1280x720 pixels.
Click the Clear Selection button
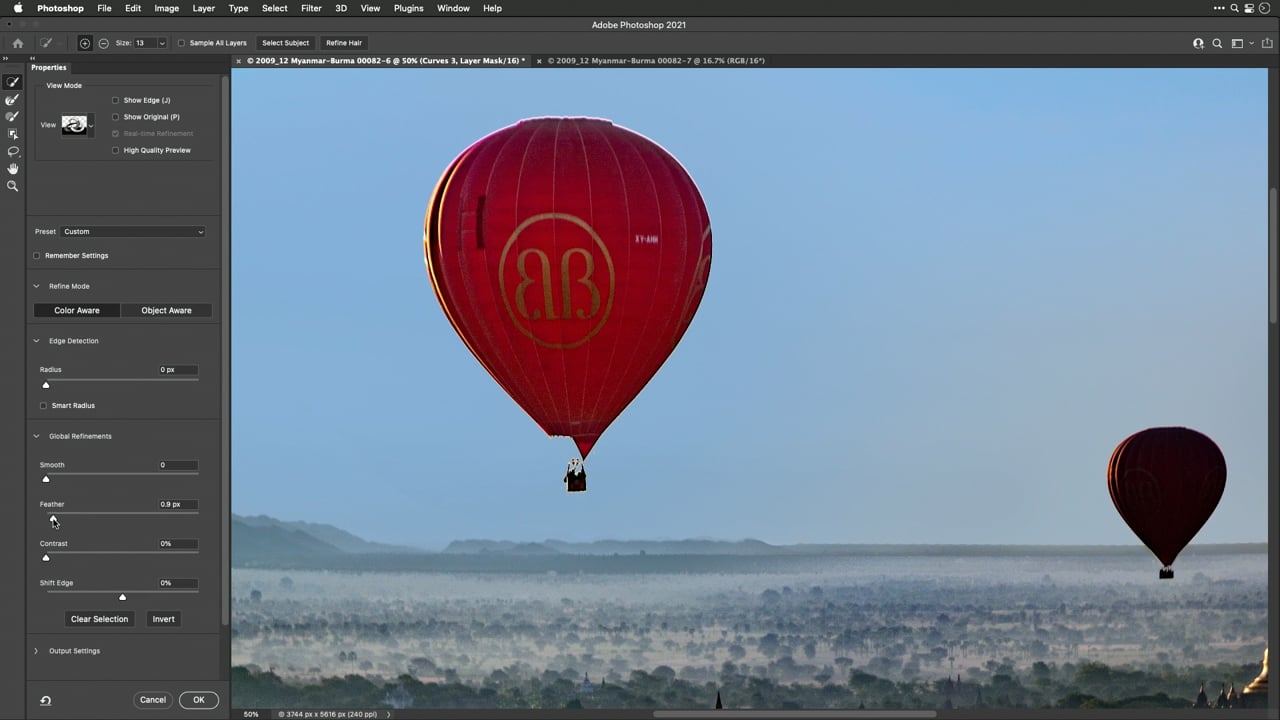tap(99, 619)
